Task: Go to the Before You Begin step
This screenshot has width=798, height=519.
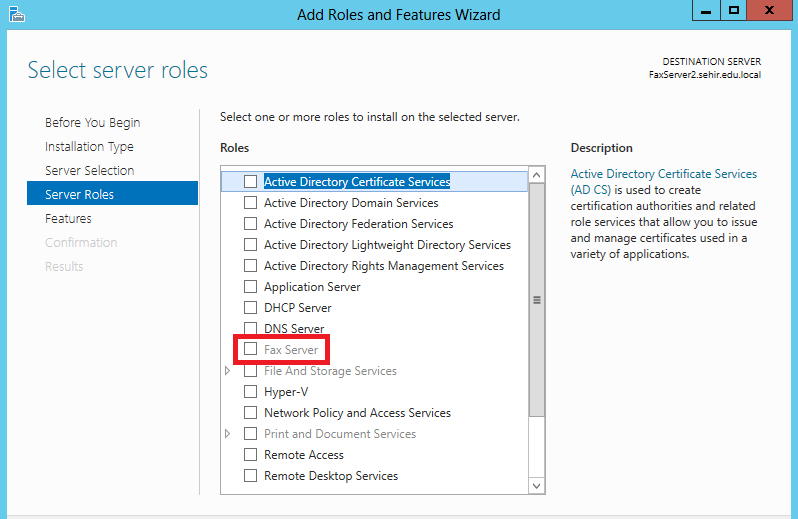Action: [92, 123]
